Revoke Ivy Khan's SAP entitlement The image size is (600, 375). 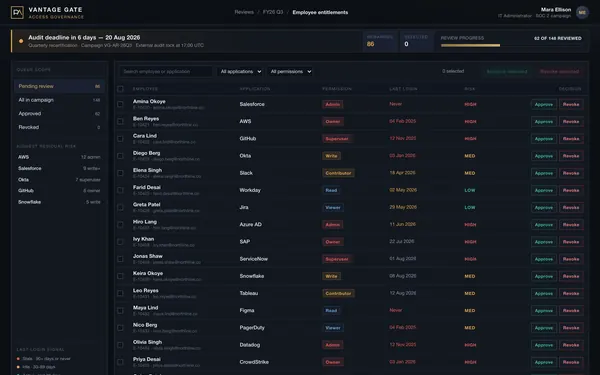pos(571,242)
